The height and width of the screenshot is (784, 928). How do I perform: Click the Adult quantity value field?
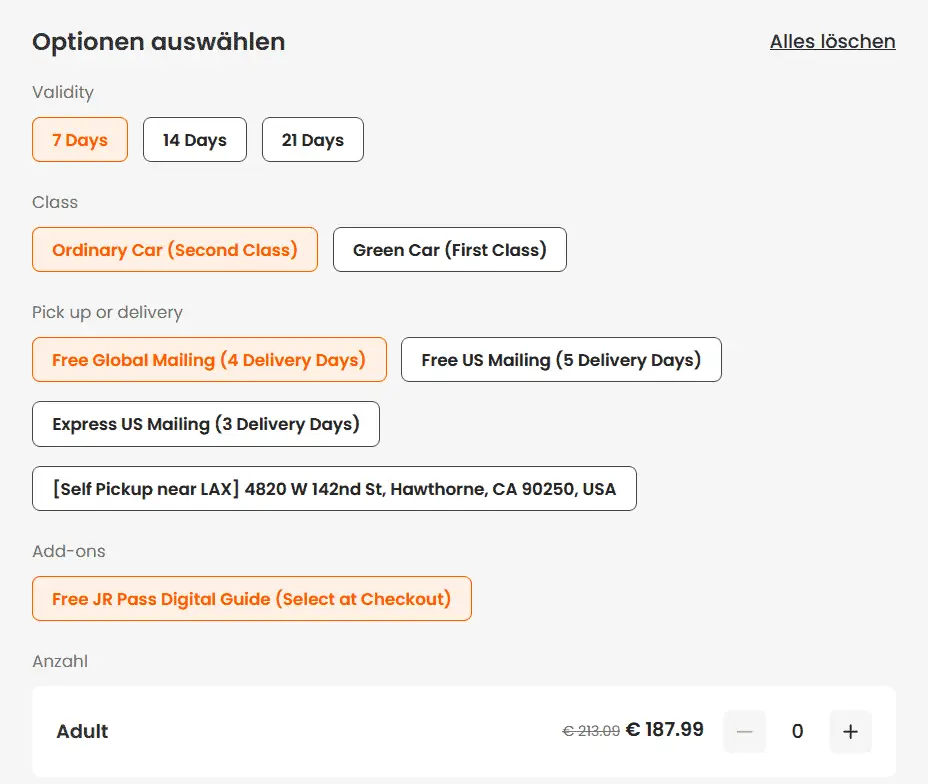point(797,731)
